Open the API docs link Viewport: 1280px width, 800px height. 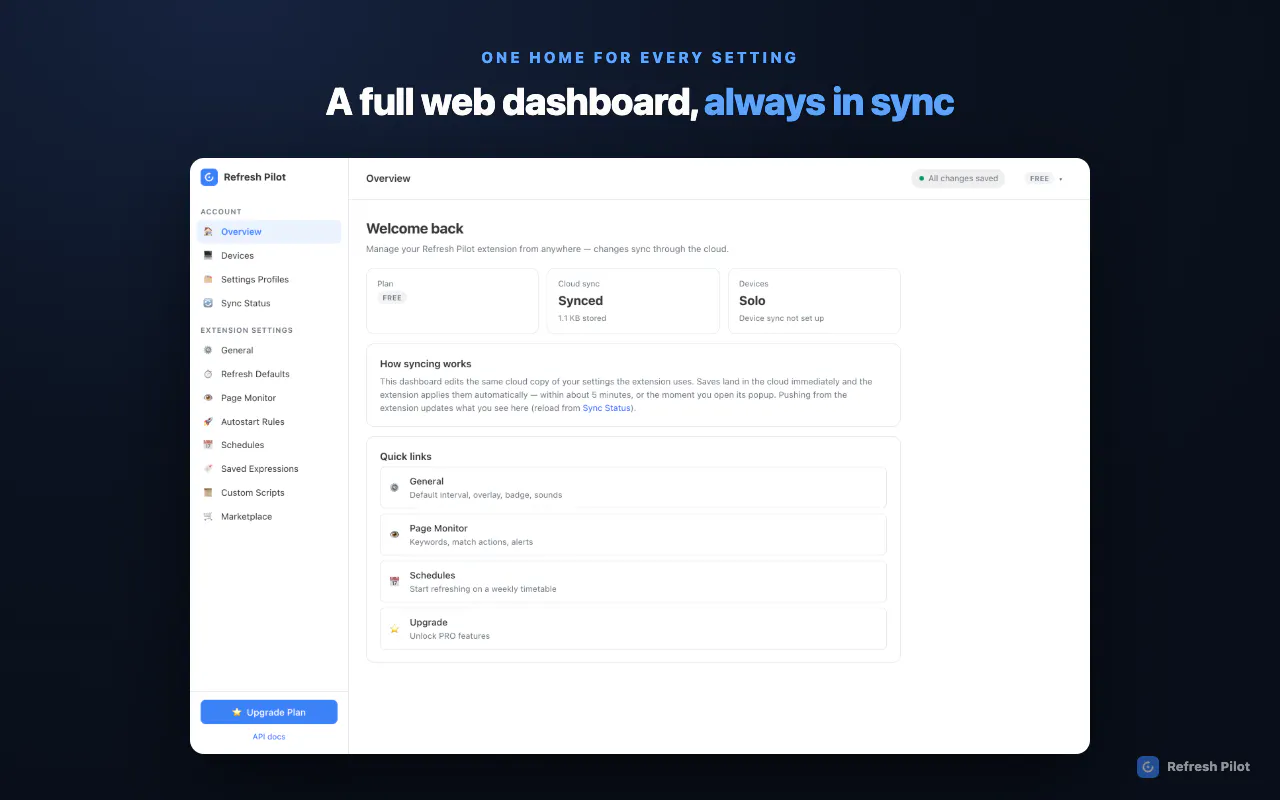coord(269,737)
